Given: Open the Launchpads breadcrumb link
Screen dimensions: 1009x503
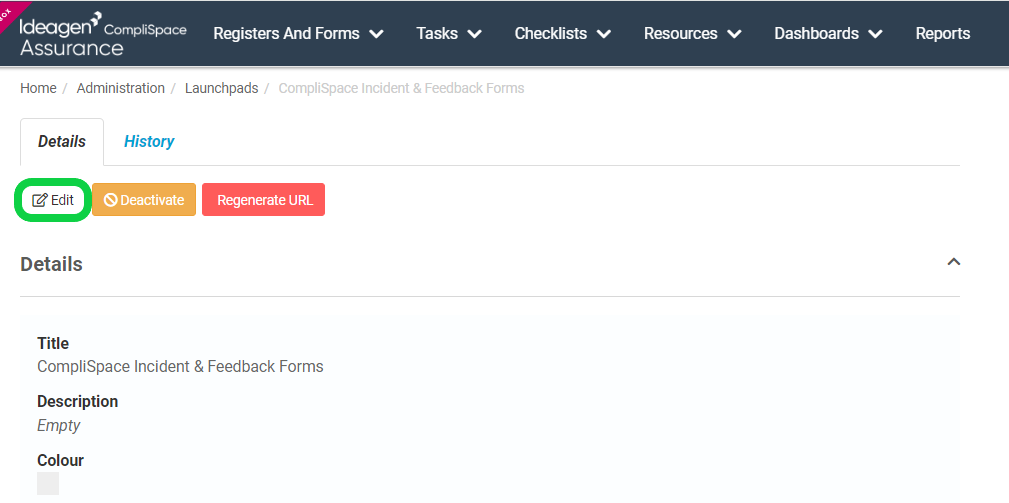Looking at the screenshot, I should click(x=221, y=88).
